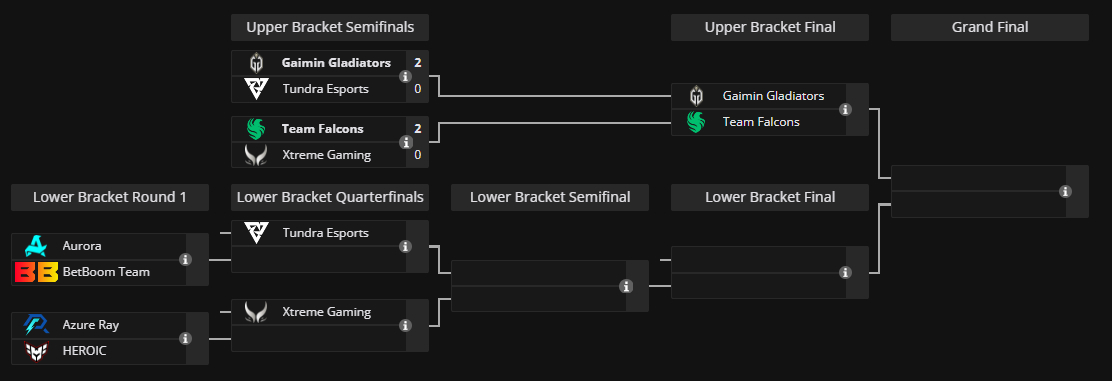View Azure Ray vs HEROIC info icon
Image resolution: width=1112 pixels, height=381 pixels.
[x=186, y=338]
